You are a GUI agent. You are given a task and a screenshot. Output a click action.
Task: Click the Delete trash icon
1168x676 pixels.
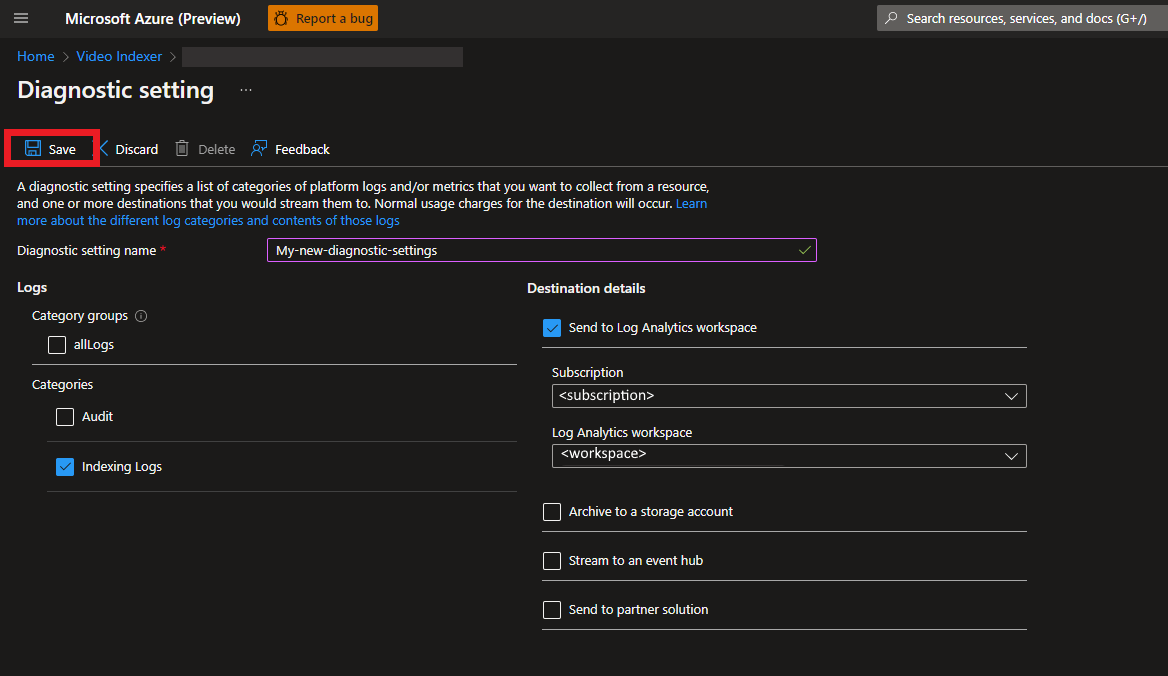(x=182, y=149)
